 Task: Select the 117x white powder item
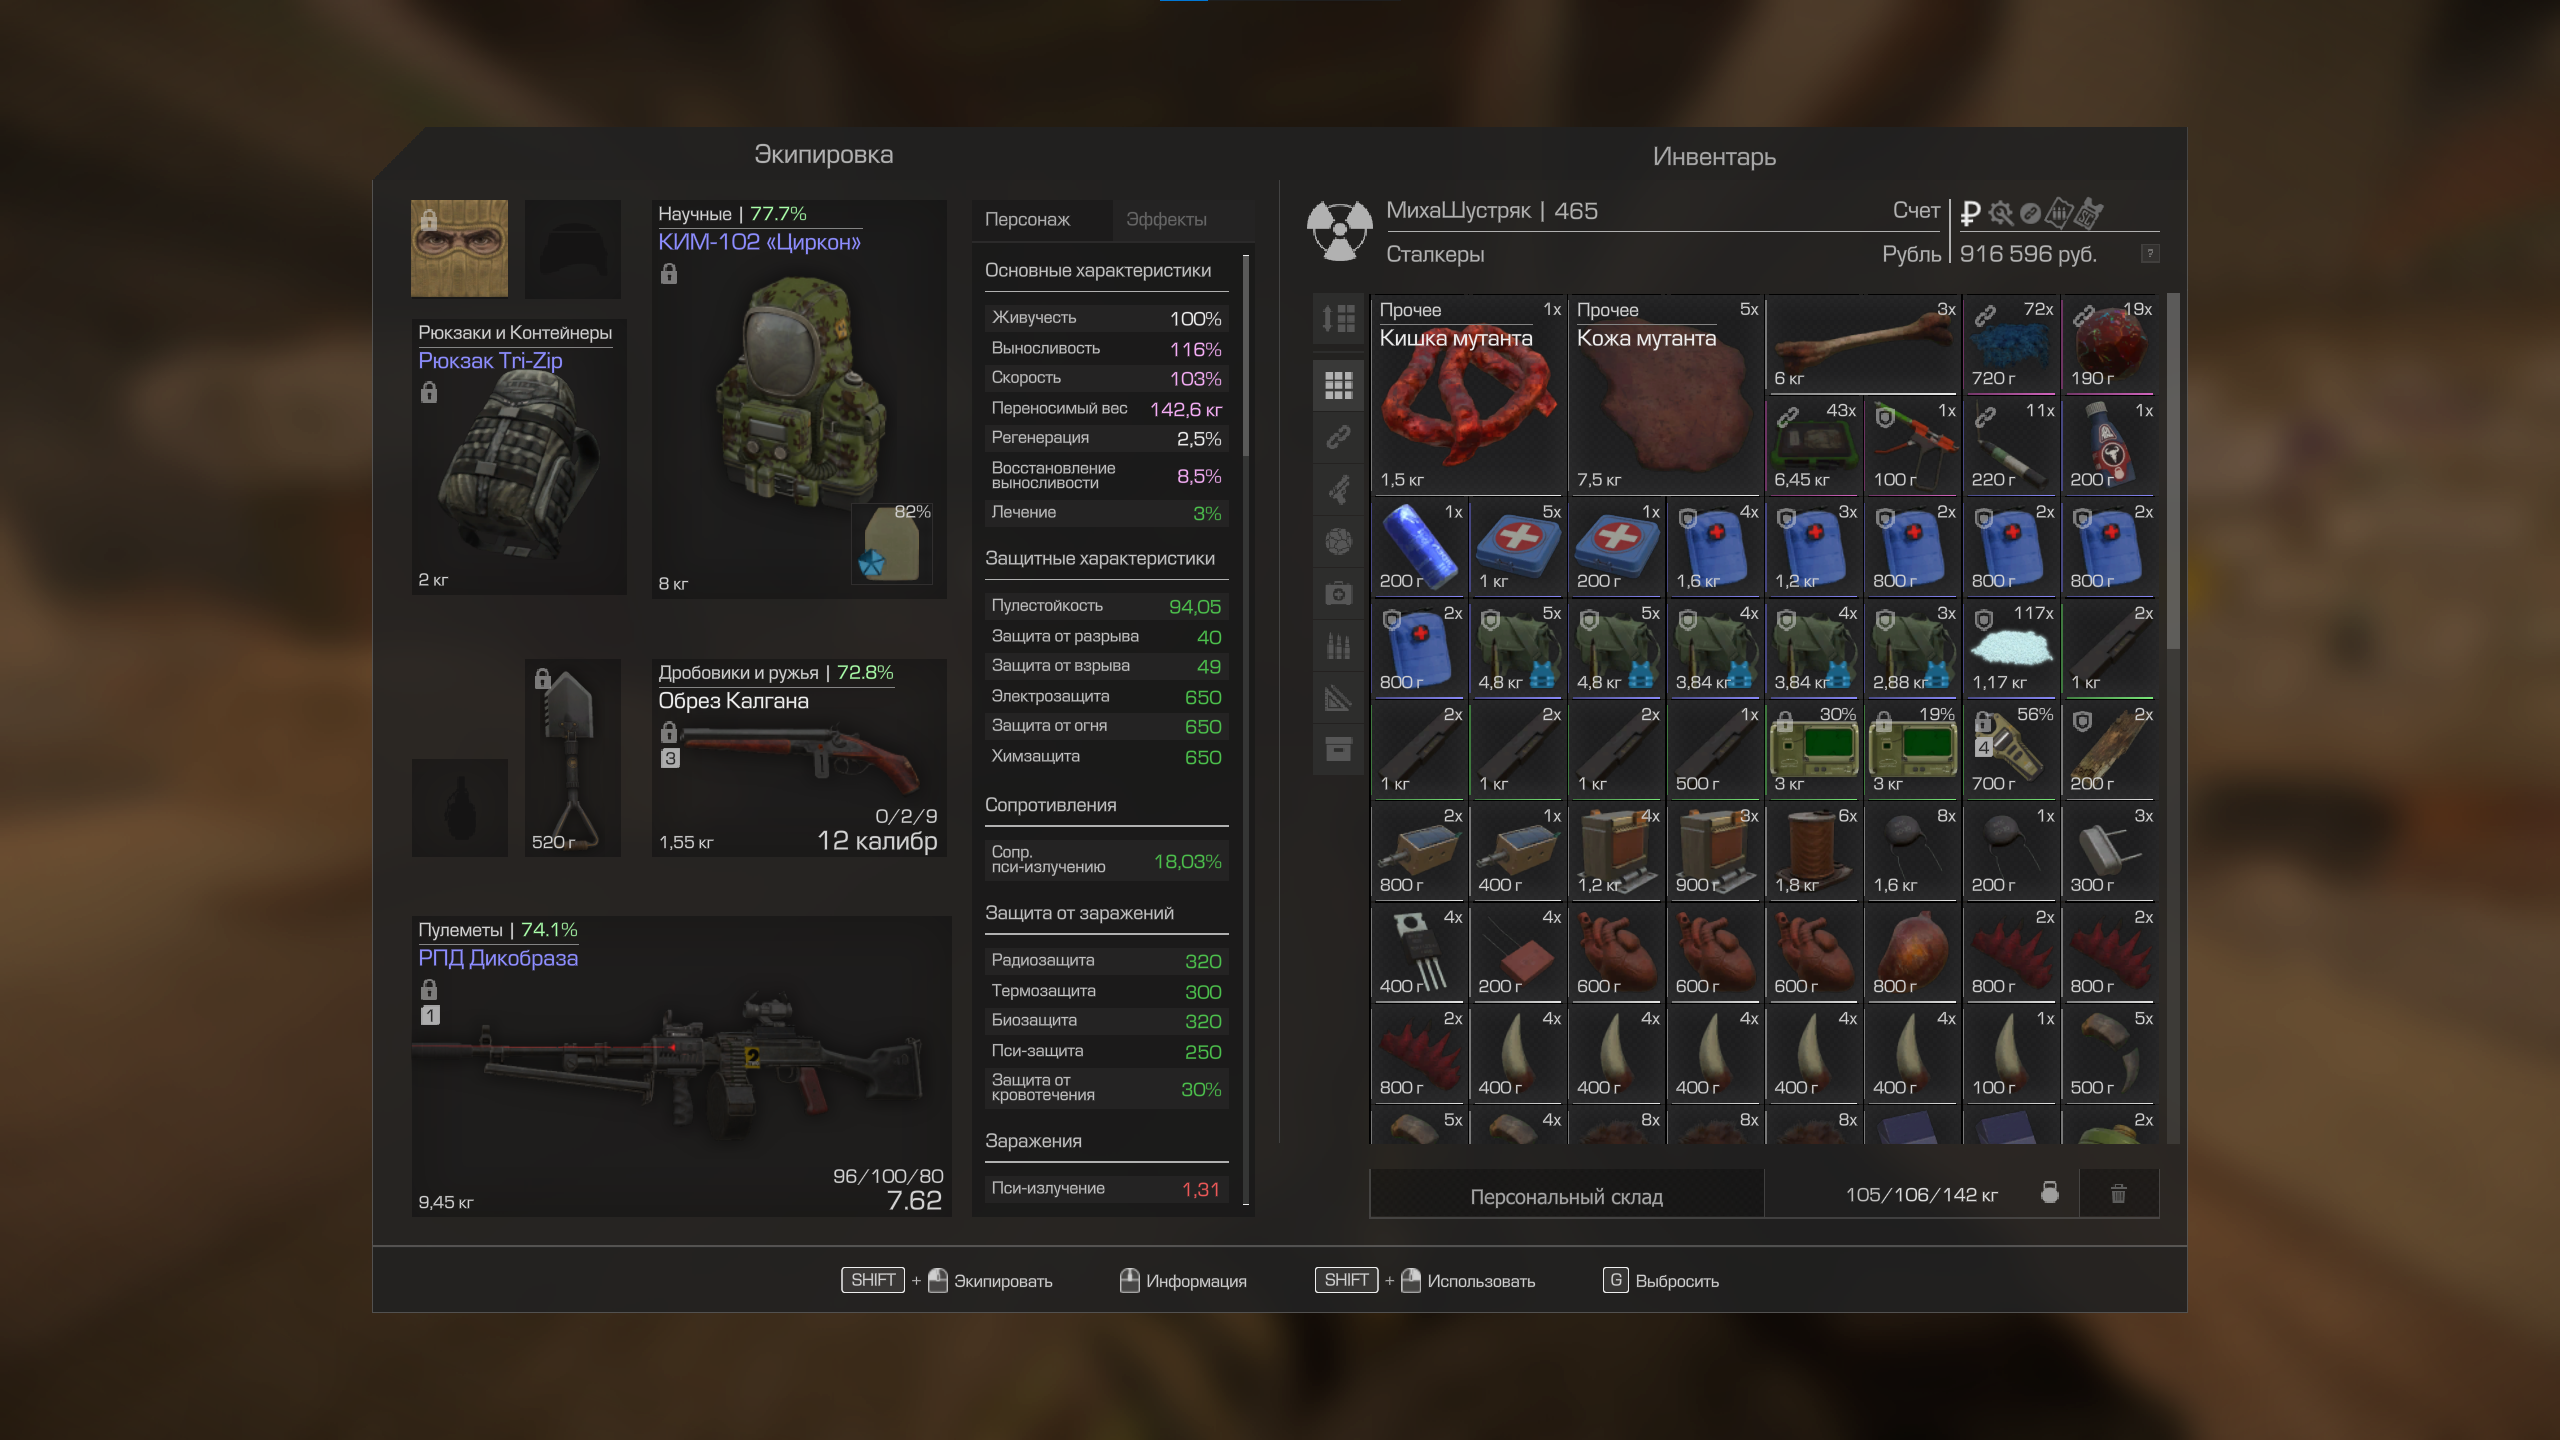click(x=2009, y=648)
